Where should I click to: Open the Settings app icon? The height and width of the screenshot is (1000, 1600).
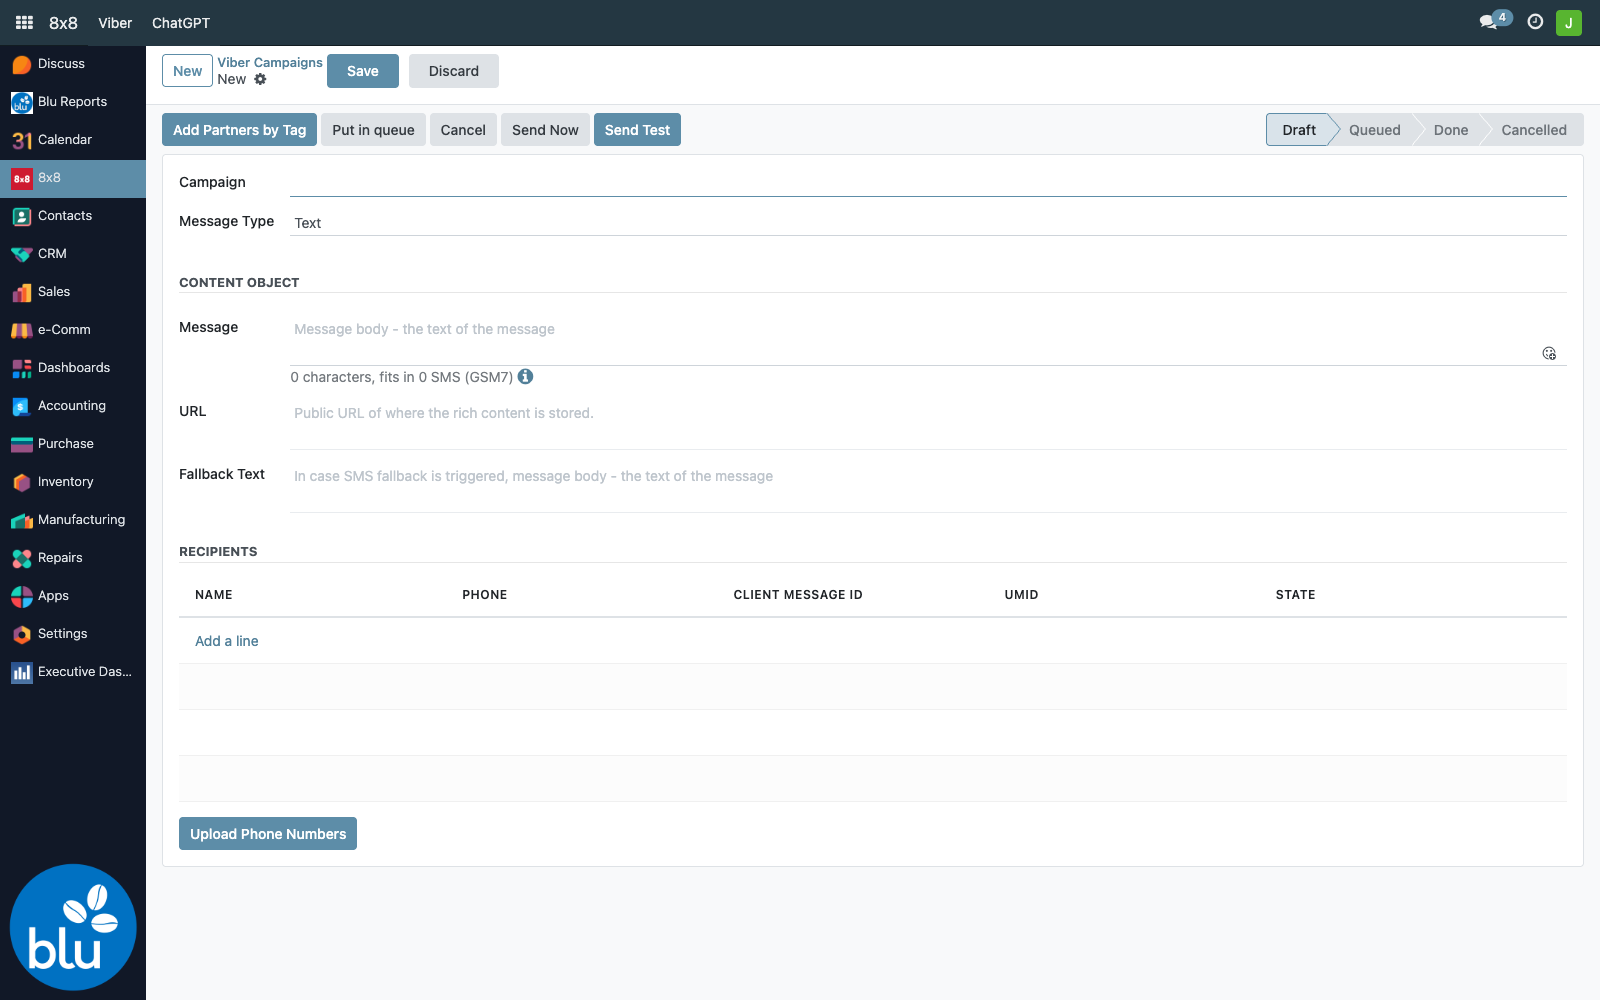click(x=21, y=634)
